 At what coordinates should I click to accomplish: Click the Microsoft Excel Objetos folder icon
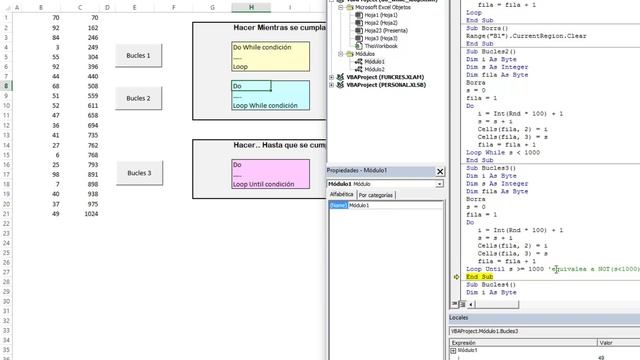click(349, 7)
